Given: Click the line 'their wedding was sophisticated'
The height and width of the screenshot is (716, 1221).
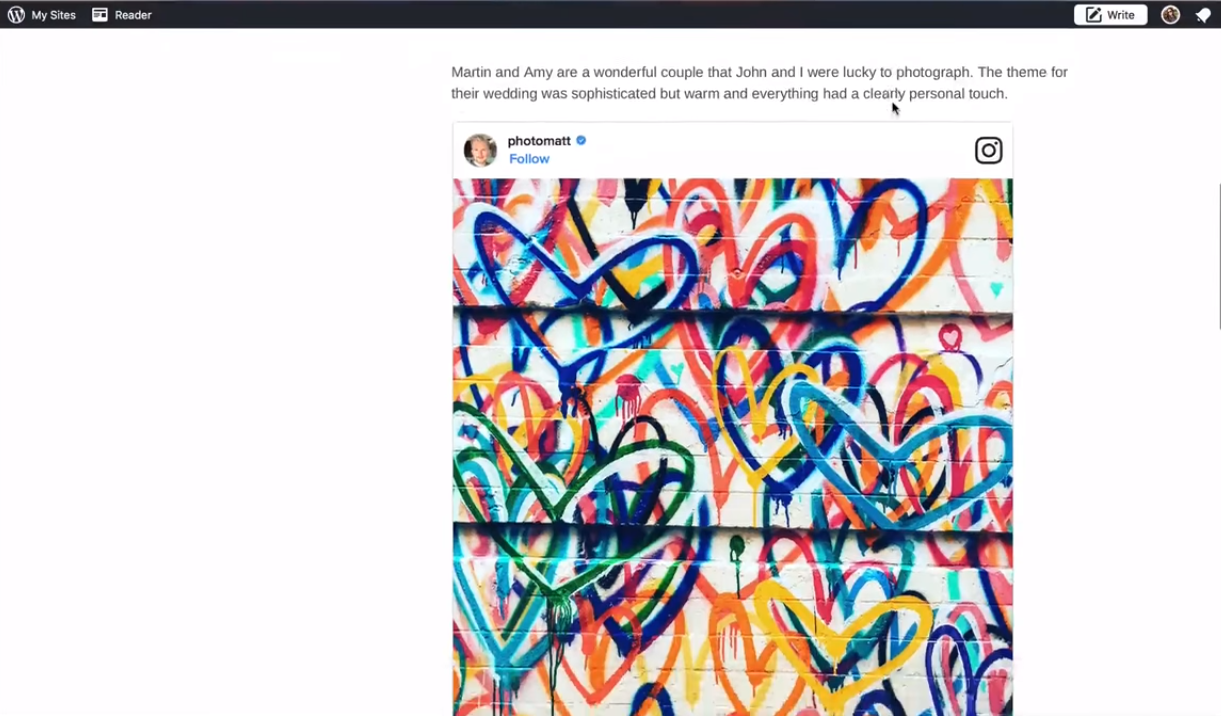Looking at the screenshot, I should (729, 94).
